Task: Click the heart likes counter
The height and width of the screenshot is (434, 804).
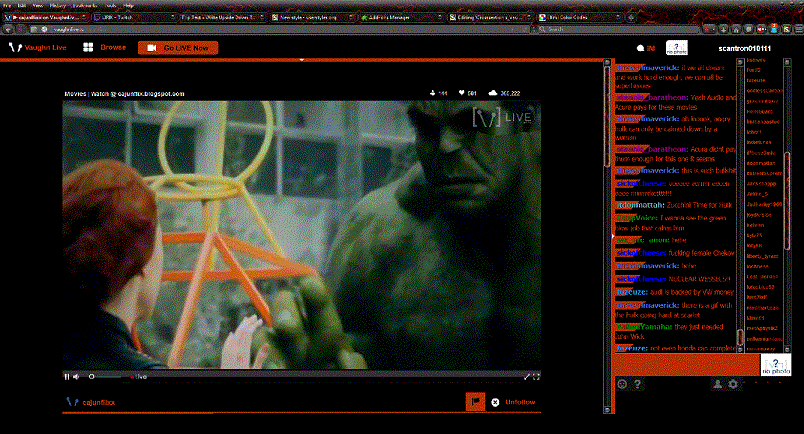Action: click(467, 93)
